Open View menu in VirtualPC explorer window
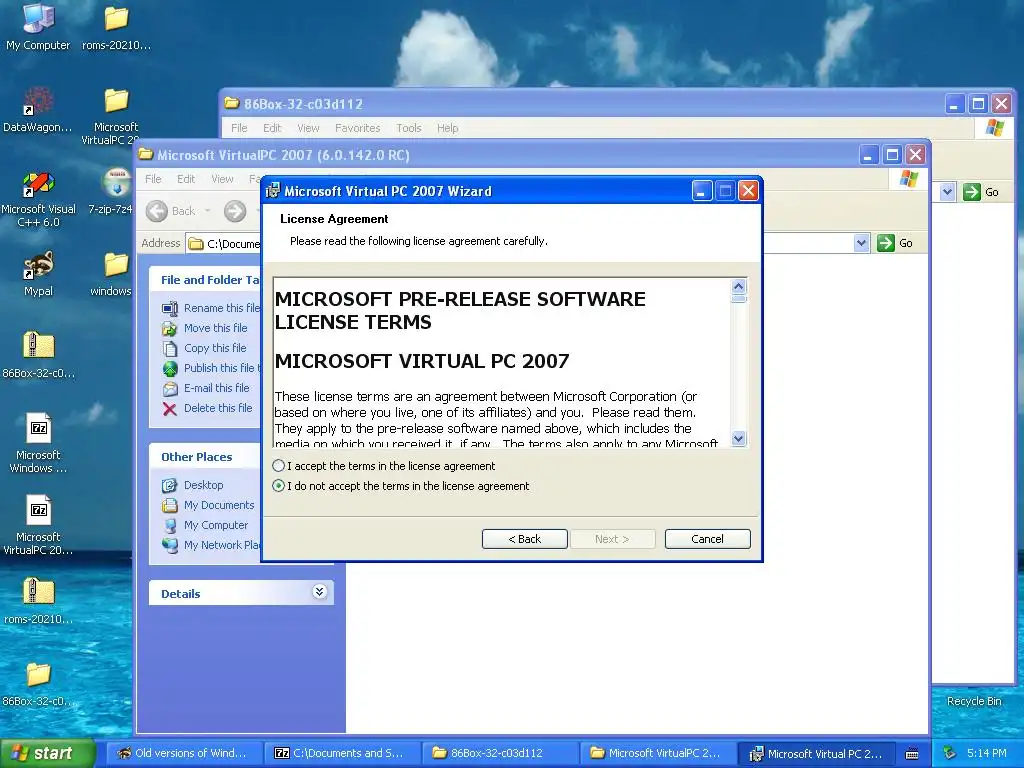This screenshot has height=768, width=1024. [x=222, y=179]
